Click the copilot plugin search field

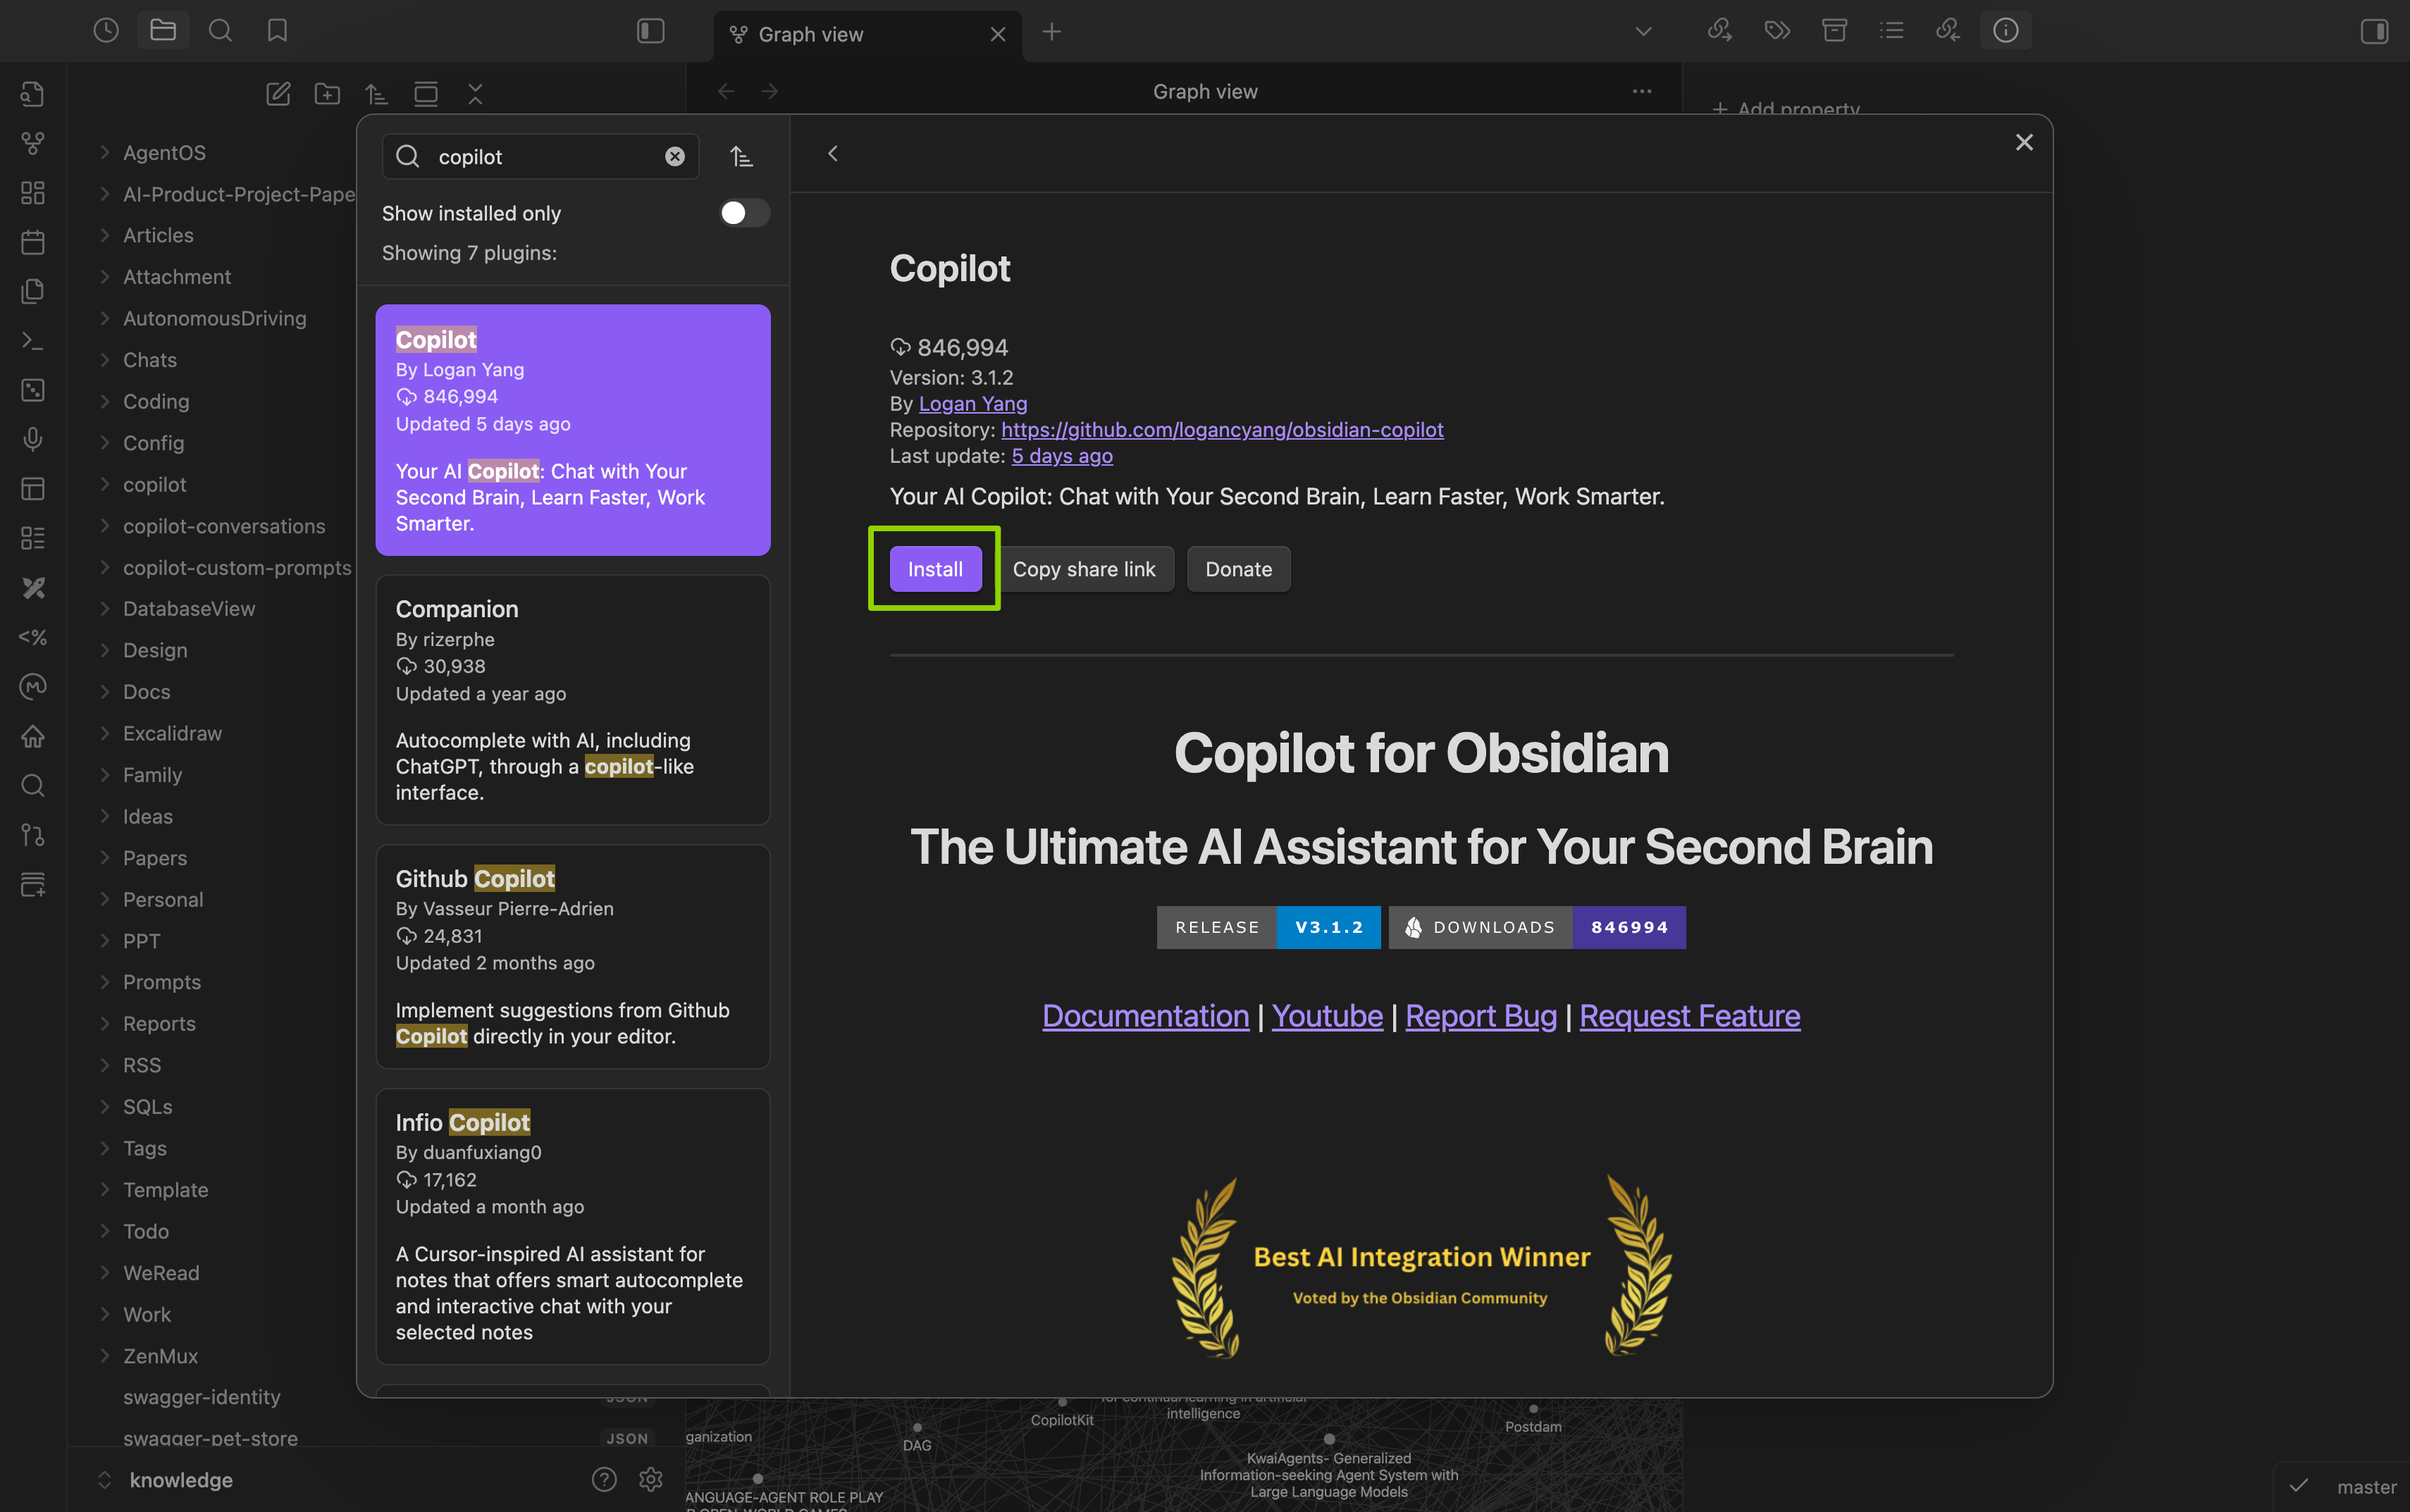540,157
